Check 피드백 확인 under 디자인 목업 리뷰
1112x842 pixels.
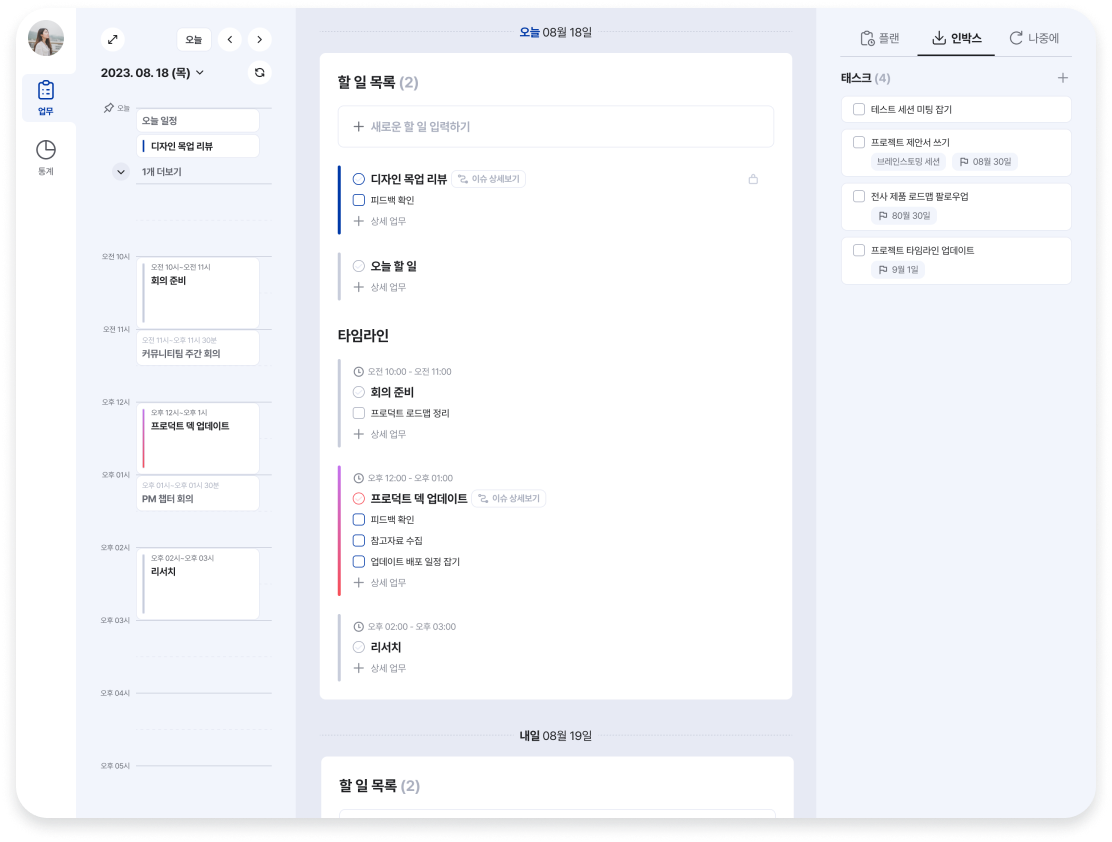pos(359,201)
